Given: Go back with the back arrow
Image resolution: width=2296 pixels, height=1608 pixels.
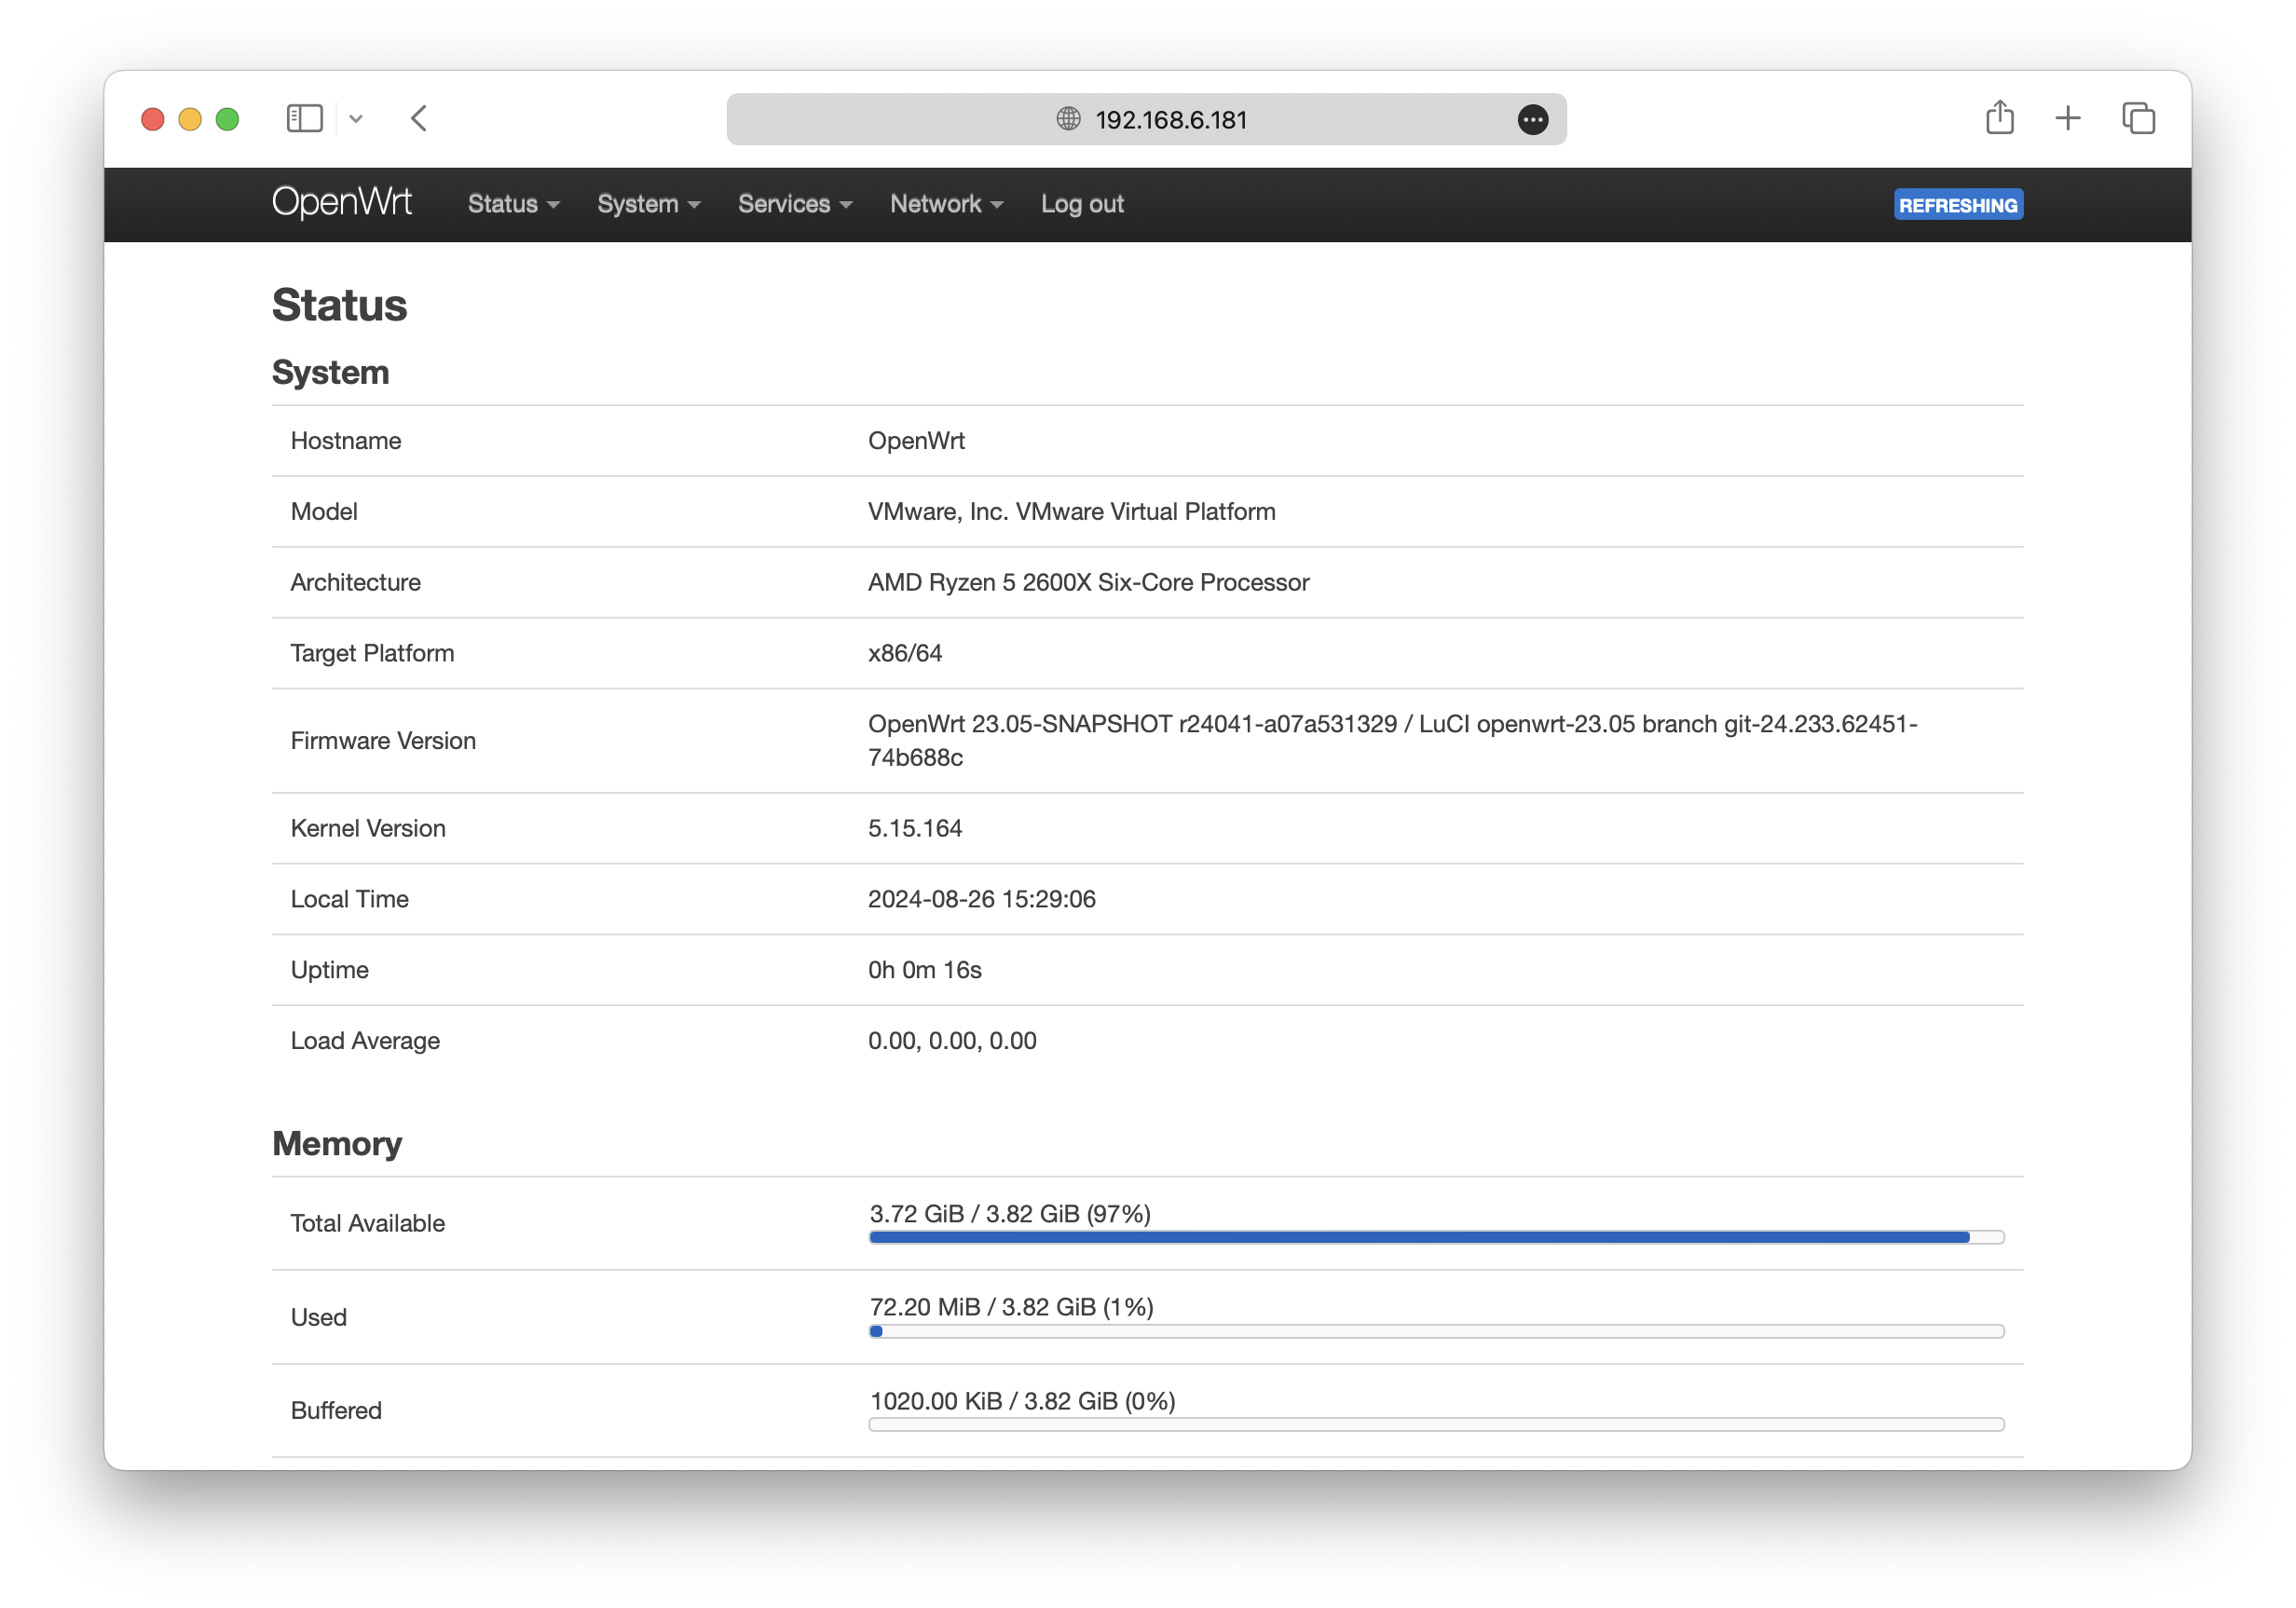Looking at the screenshot, I should (419, 119).
